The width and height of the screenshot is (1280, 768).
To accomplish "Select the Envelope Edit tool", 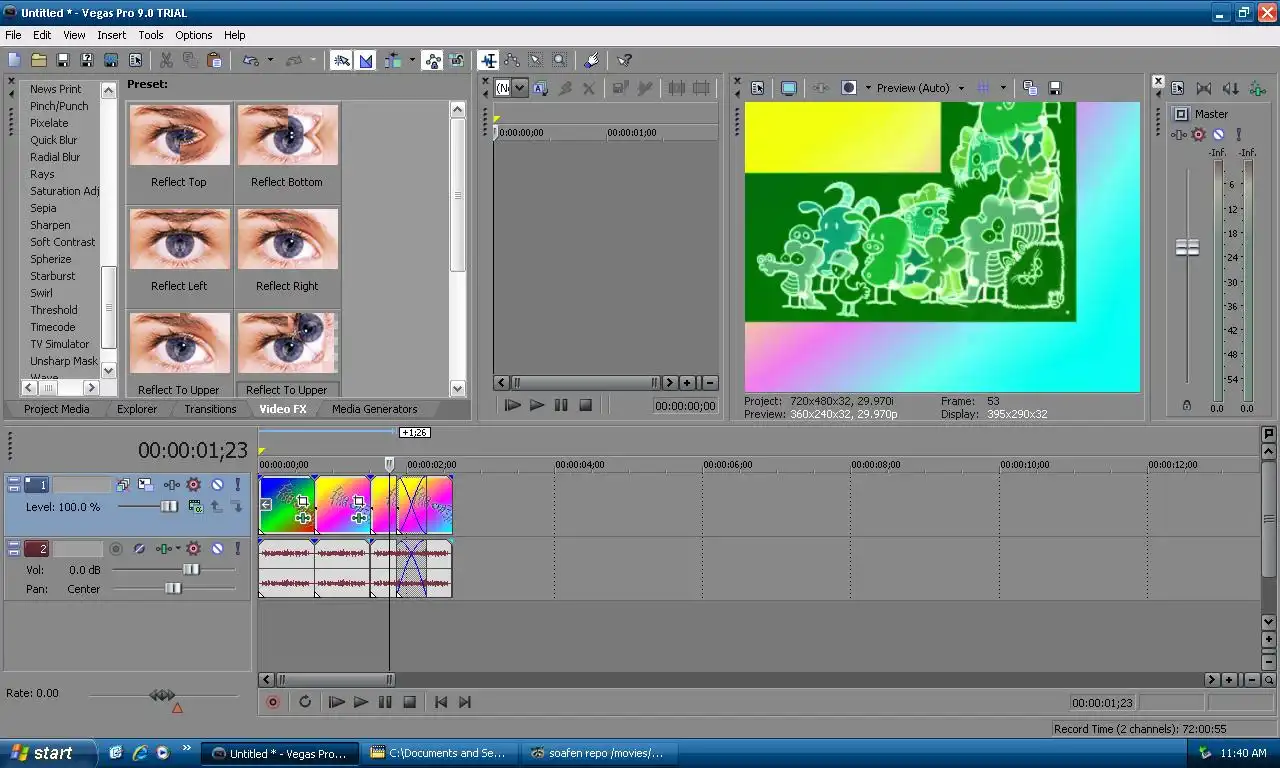I will point(512,60).
